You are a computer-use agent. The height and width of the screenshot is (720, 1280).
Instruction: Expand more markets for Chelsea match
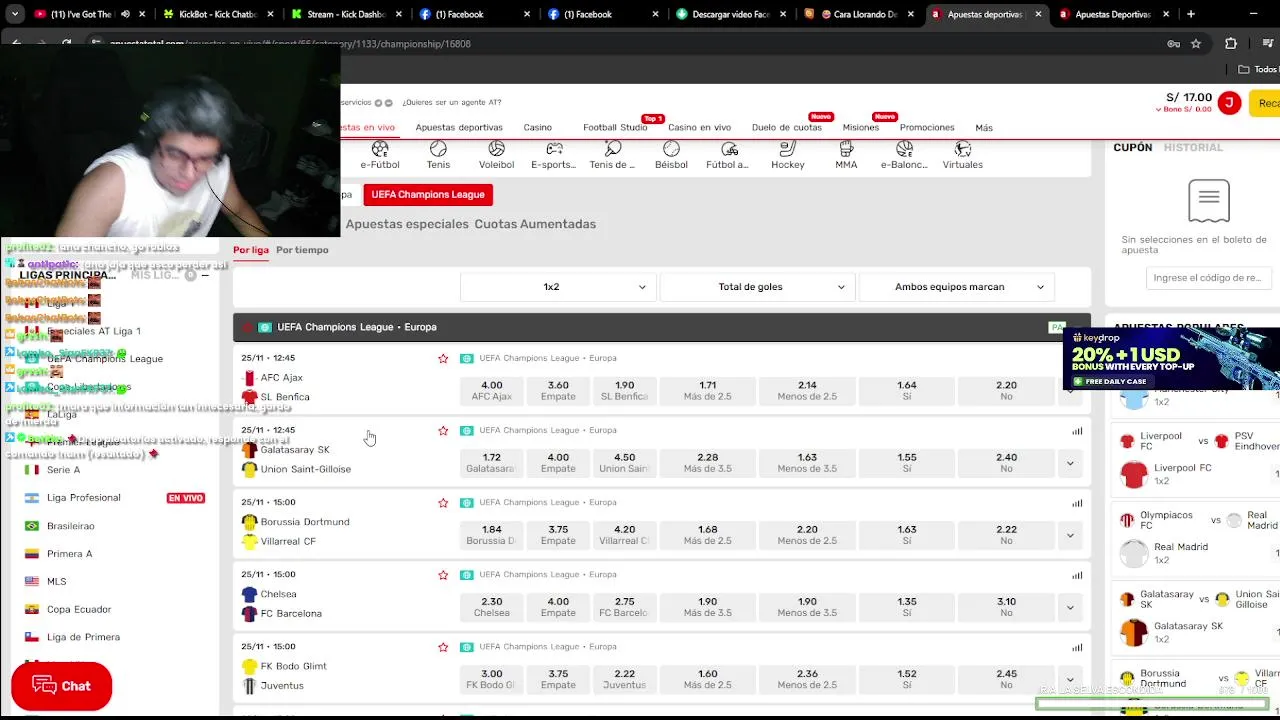pyautogui.click(x=1070, y=607)
